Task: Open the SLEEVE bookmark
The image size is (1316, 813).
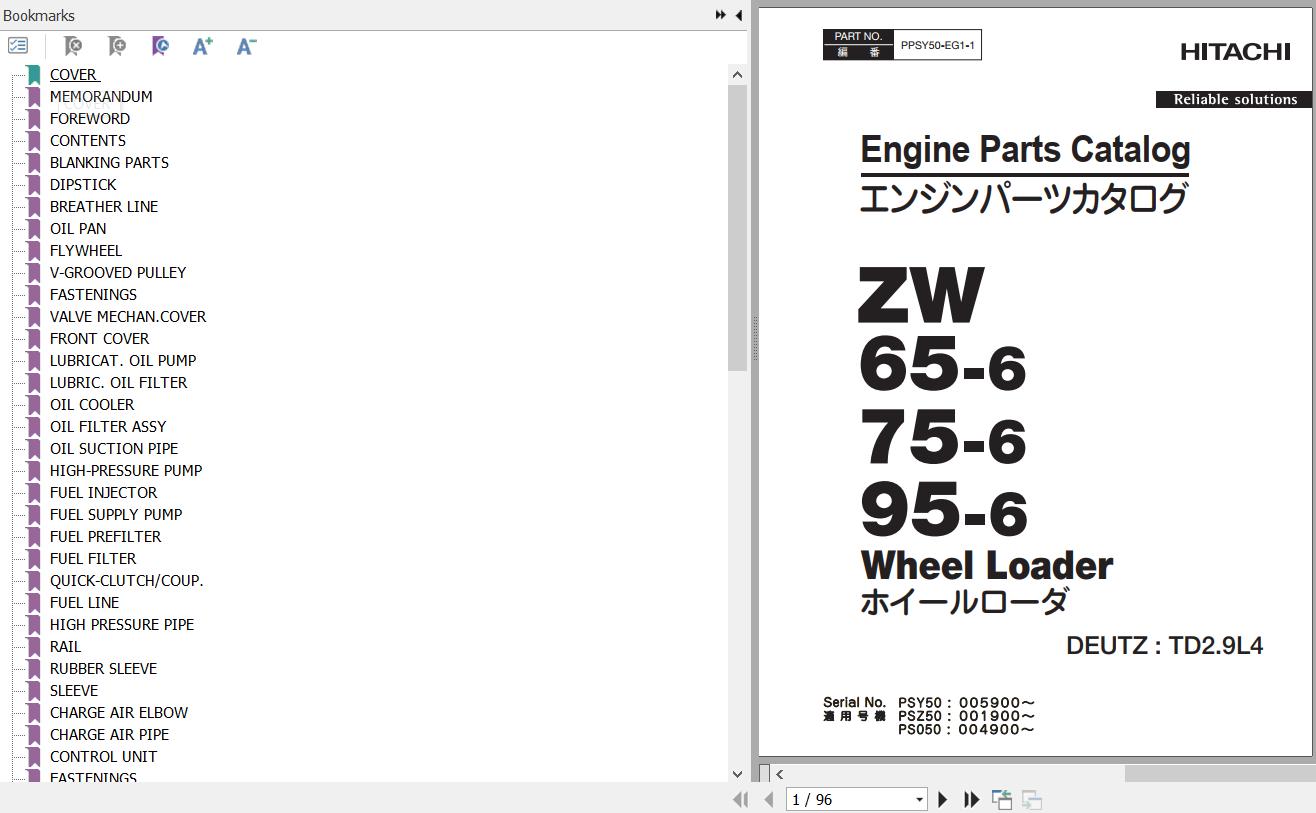Action: (74, 690)
